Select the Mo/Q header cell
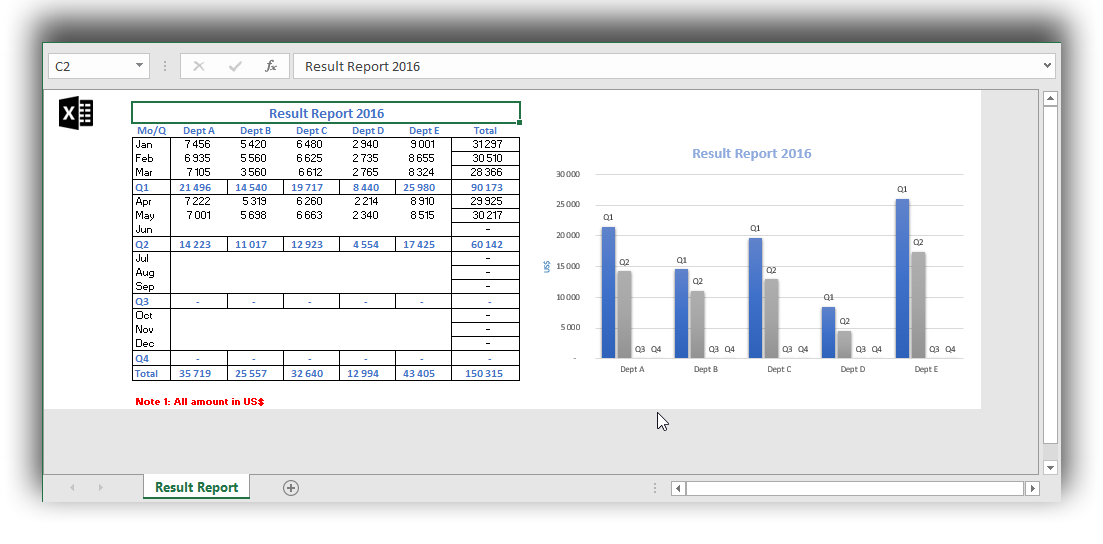Image resolution: width=1103 pixels, height=544 pixels. pyautogui.click(x=151, y=130)
